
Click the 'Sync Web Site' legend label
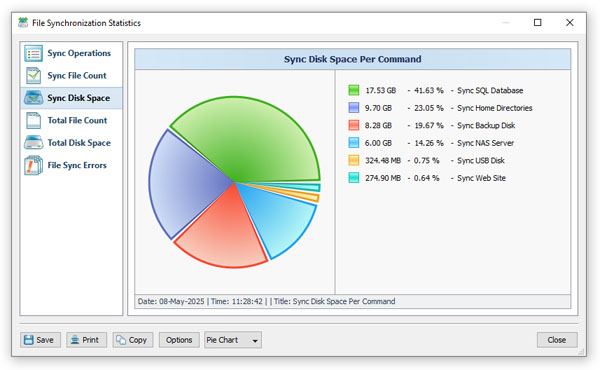point(481,178)
